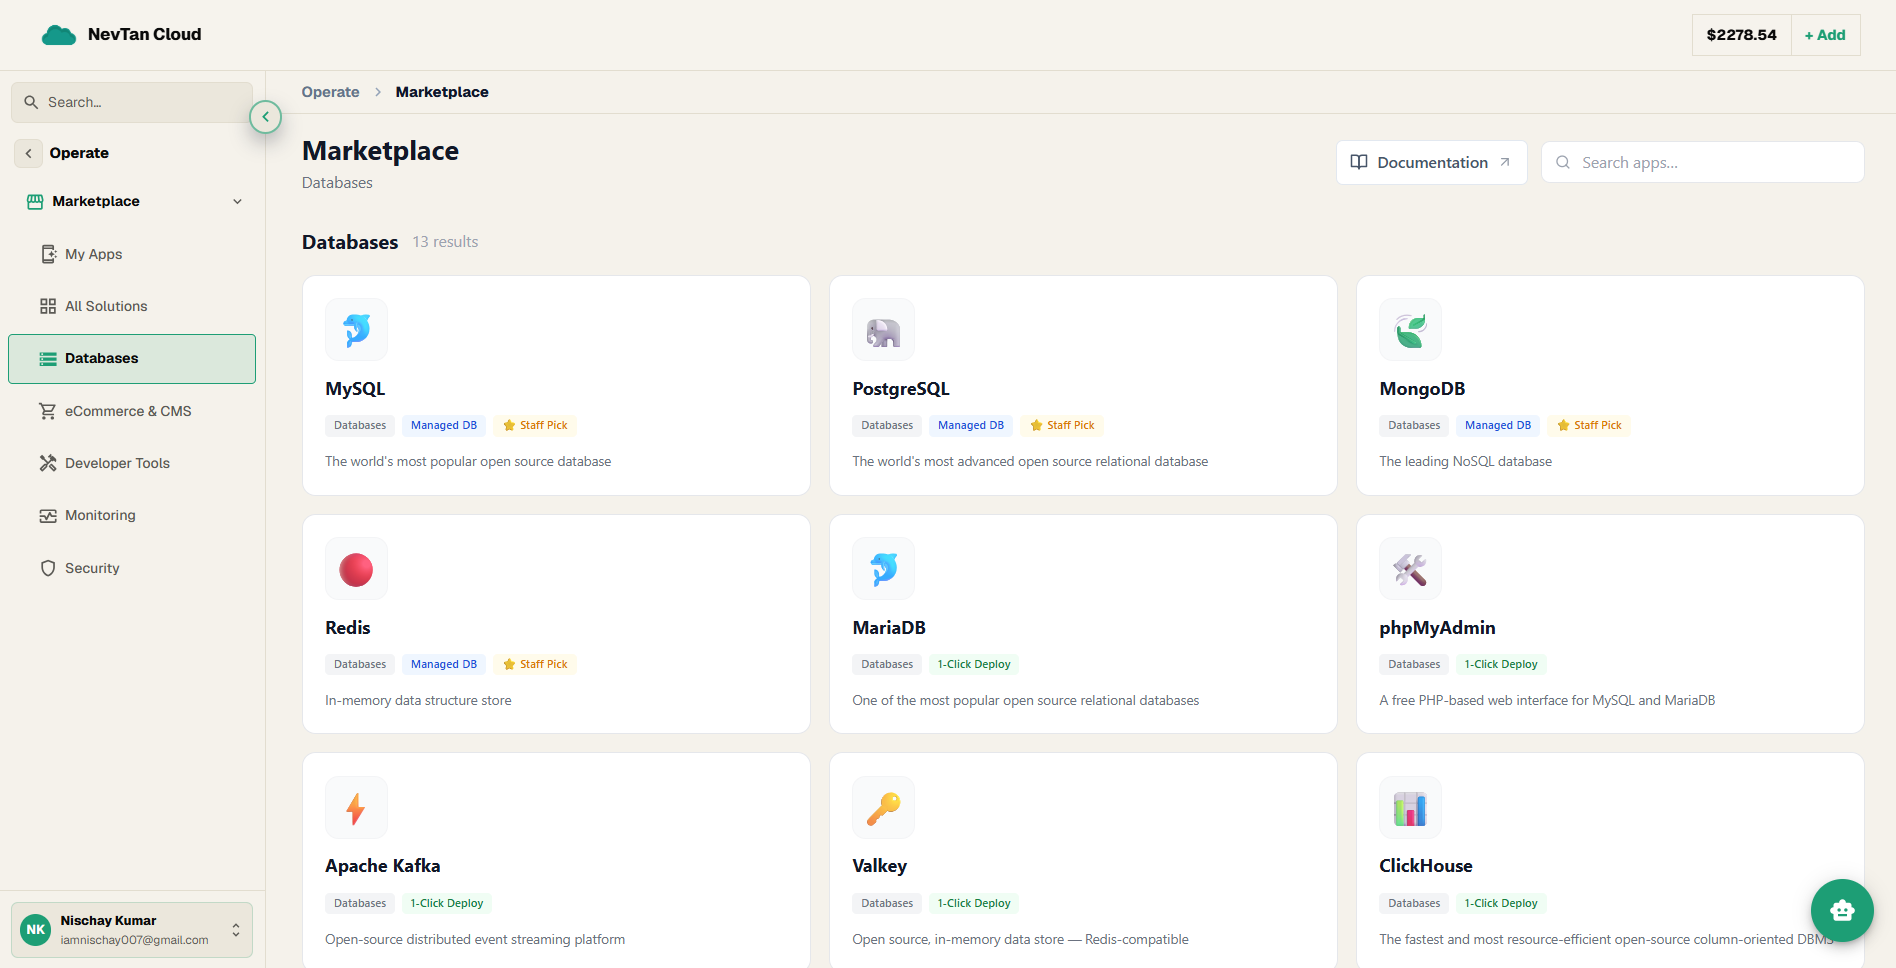Click the Marketplace breadcrumb item
This screenshot has width=1896, height=968.
pyautogui.click(x=442, y=92)
